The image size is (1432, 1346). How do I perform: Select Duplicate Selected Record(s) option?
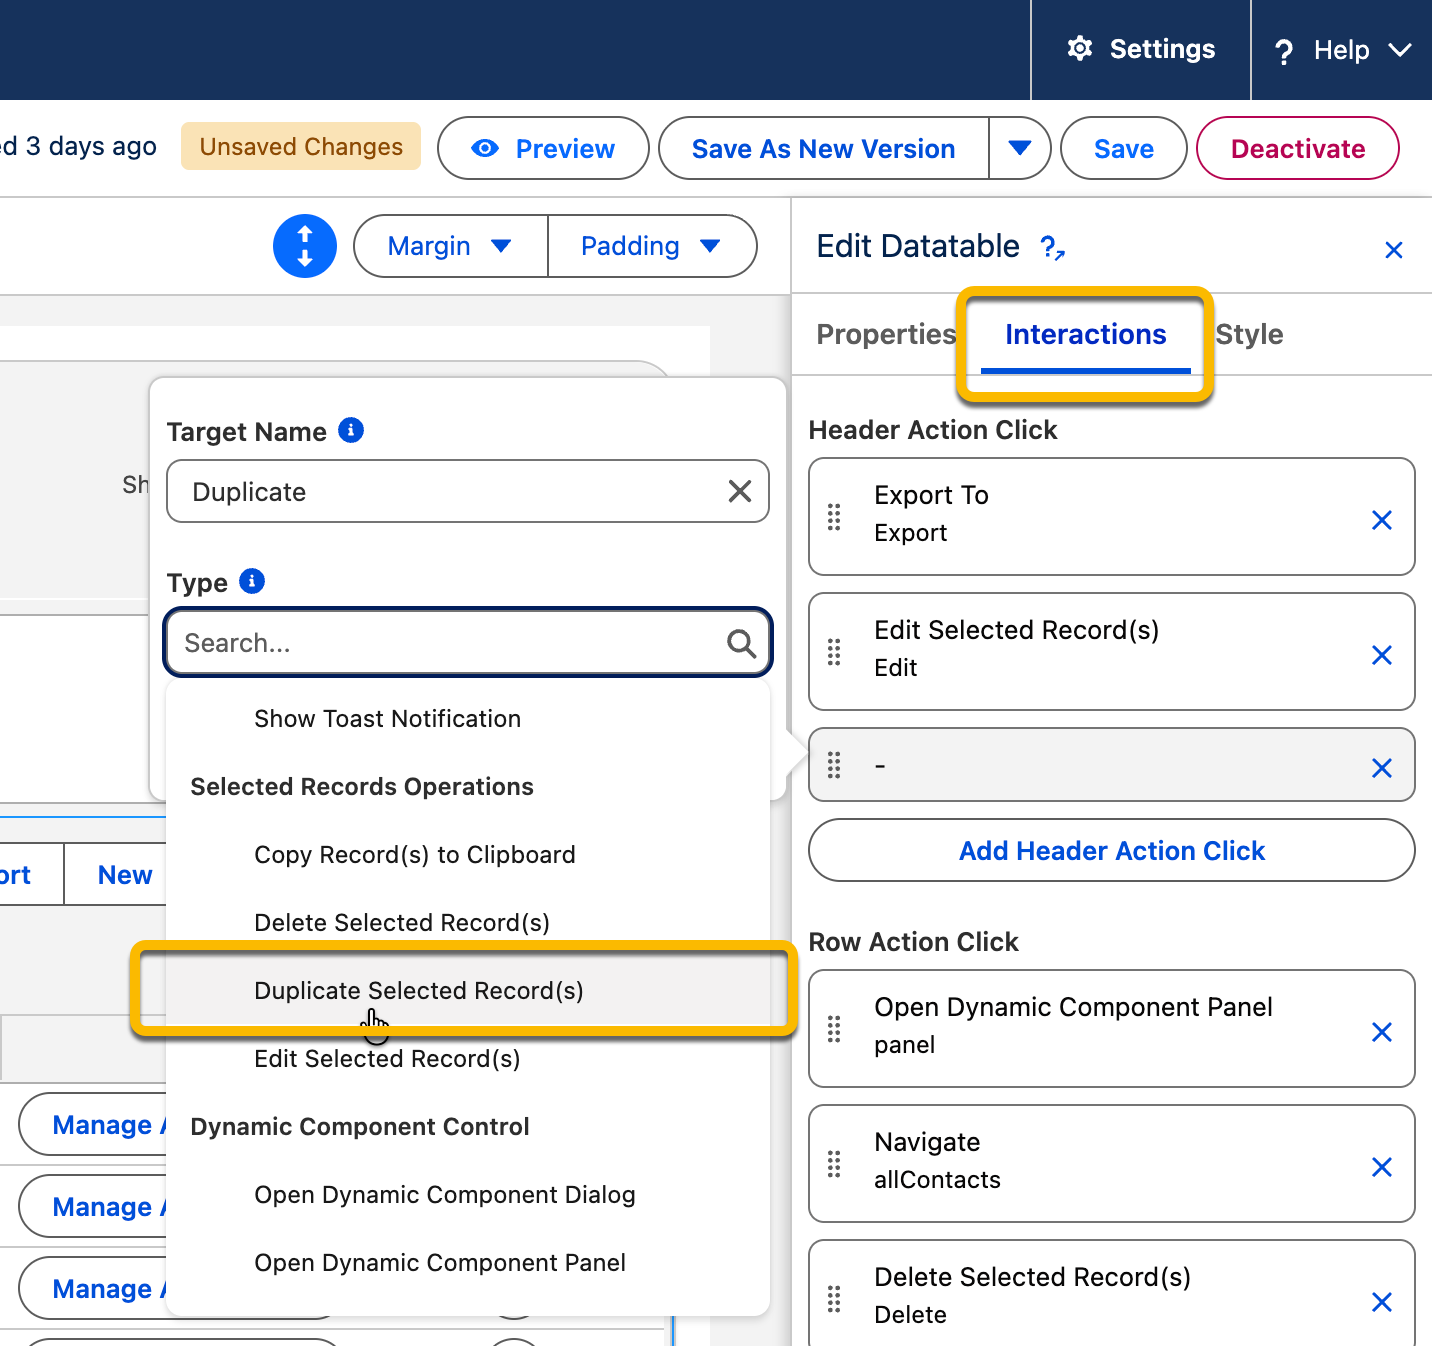click(x=419, y=990)
